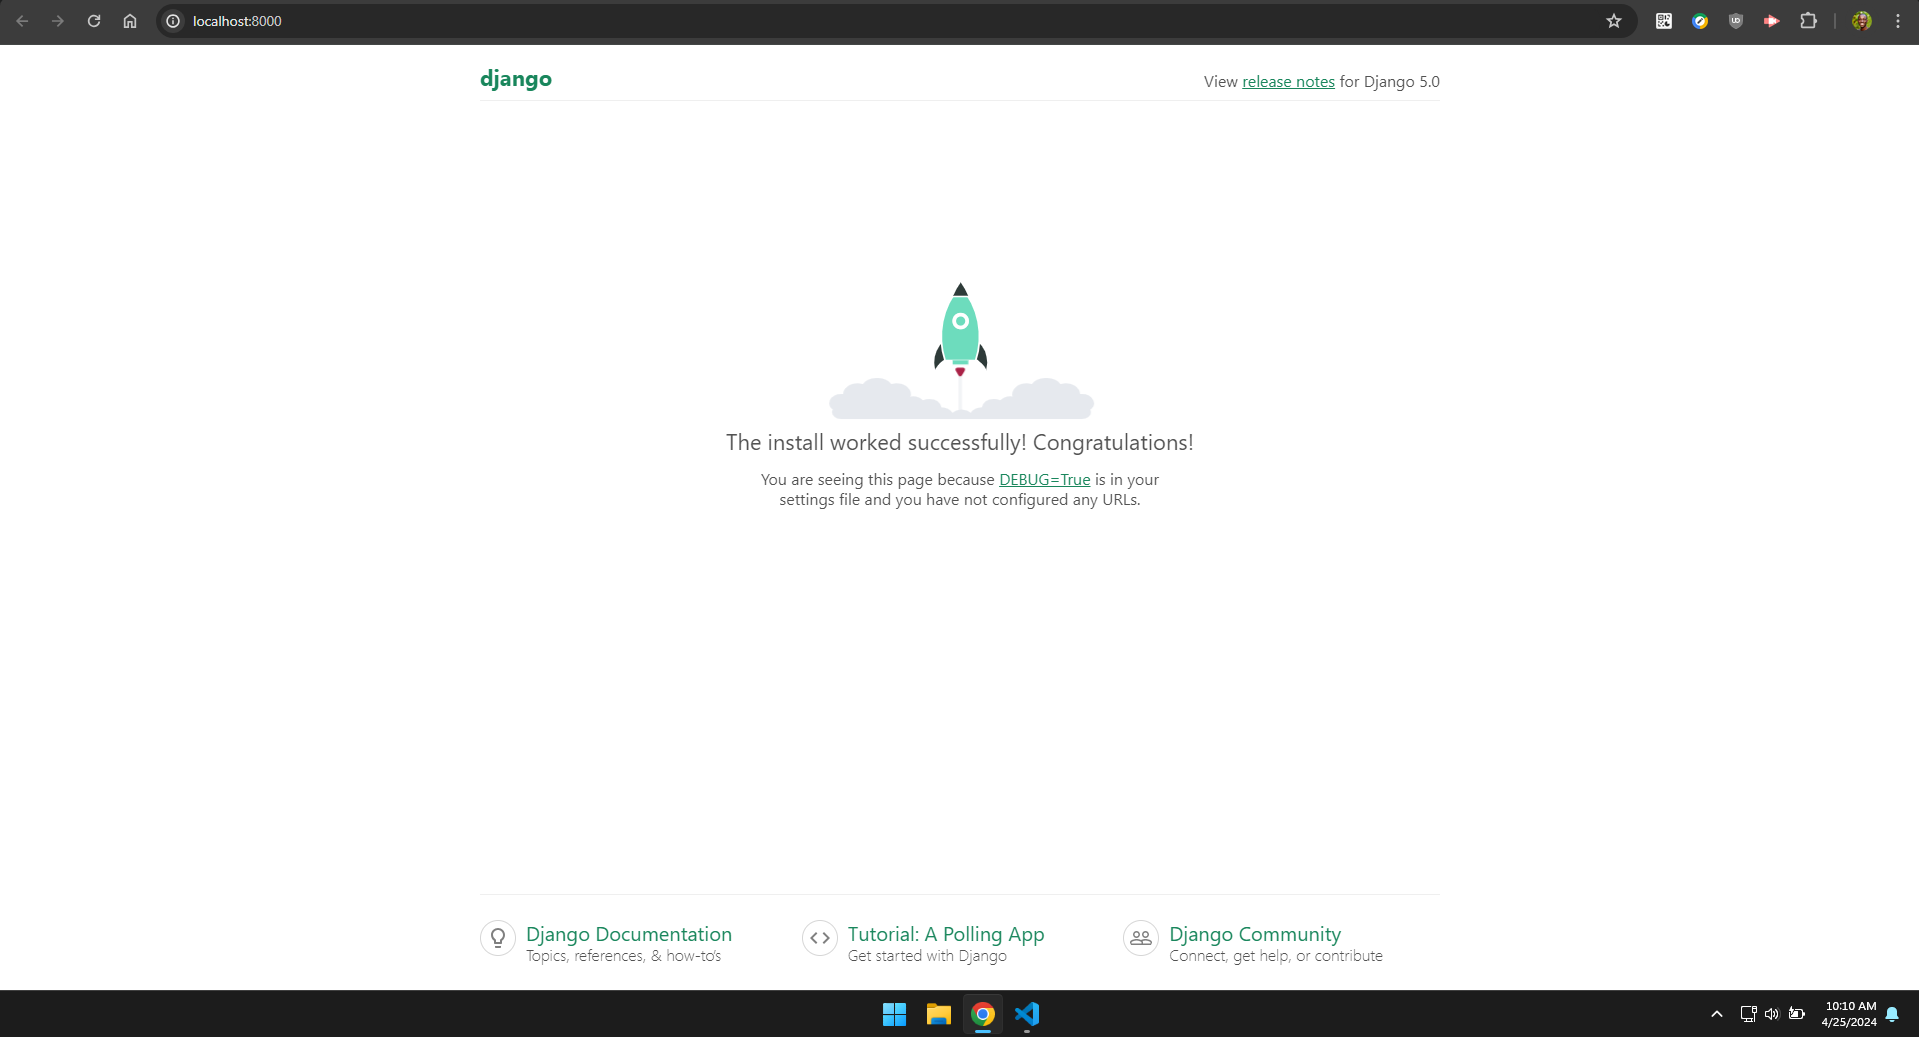Open the uBlock Origin shield extension
The height and width of the screenshot is (1037, 1919).
point(1736,21)
